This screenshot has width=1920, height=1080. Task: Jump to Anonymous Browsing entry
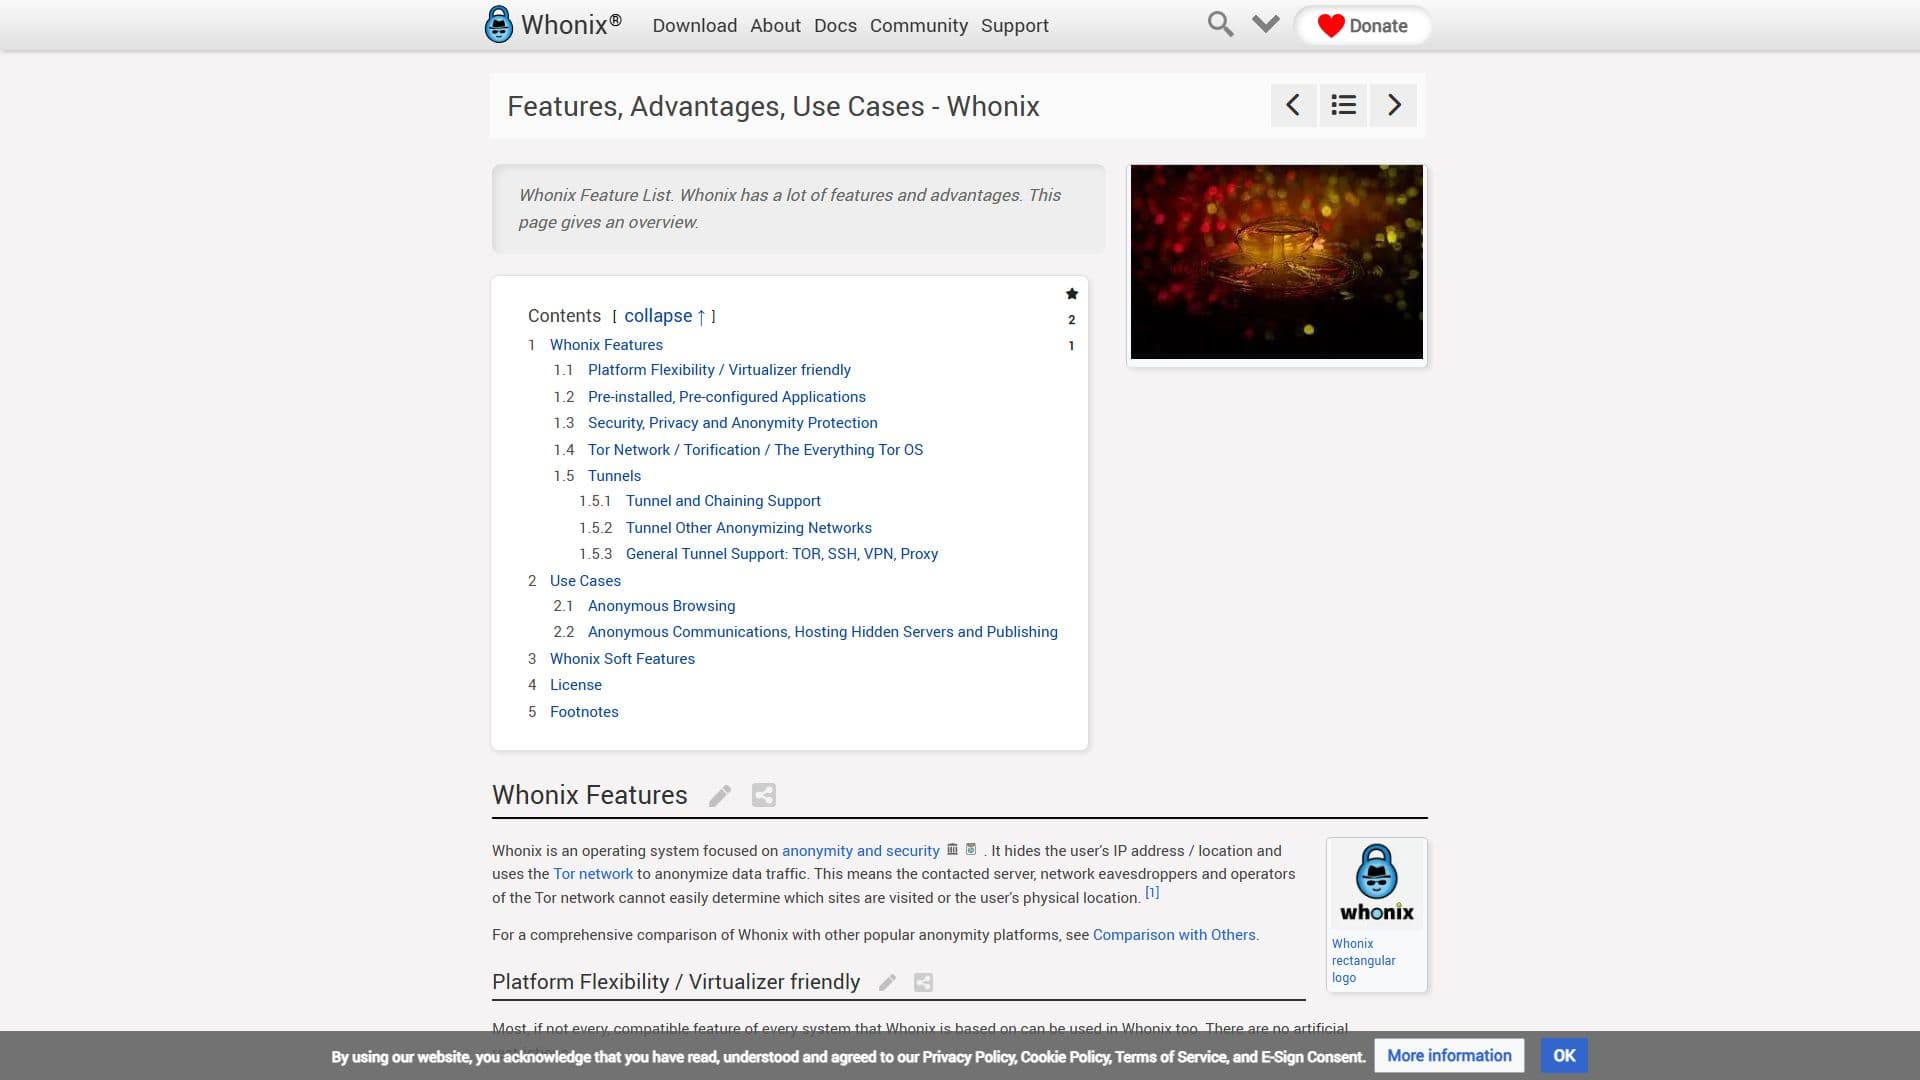pos(661,606)
